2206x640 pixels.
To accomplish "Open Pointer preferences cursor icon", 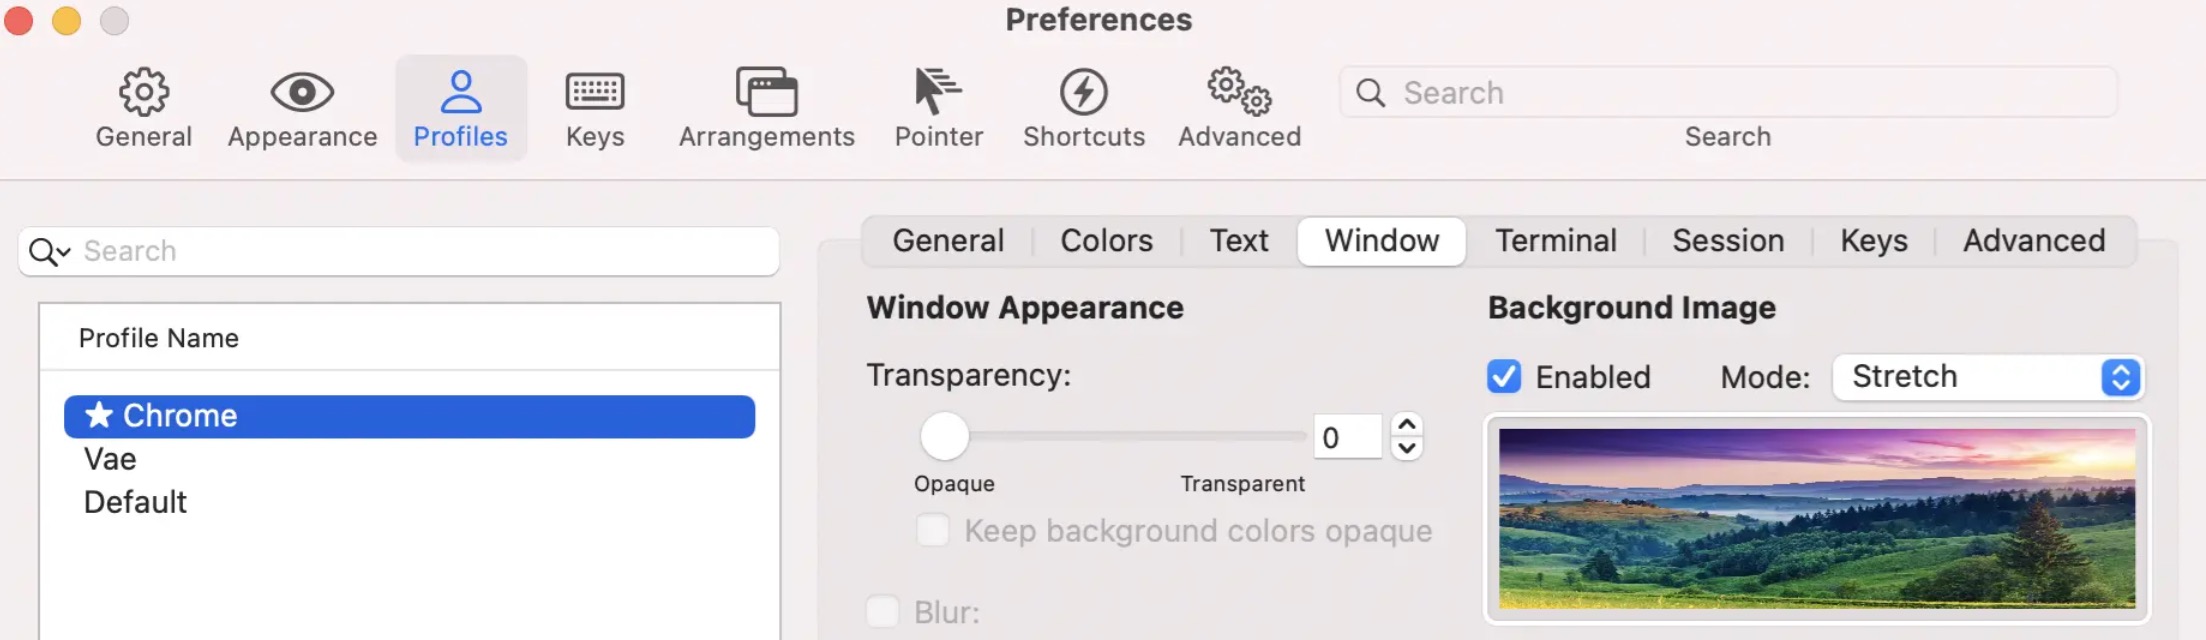I will (x=937, y=93).
